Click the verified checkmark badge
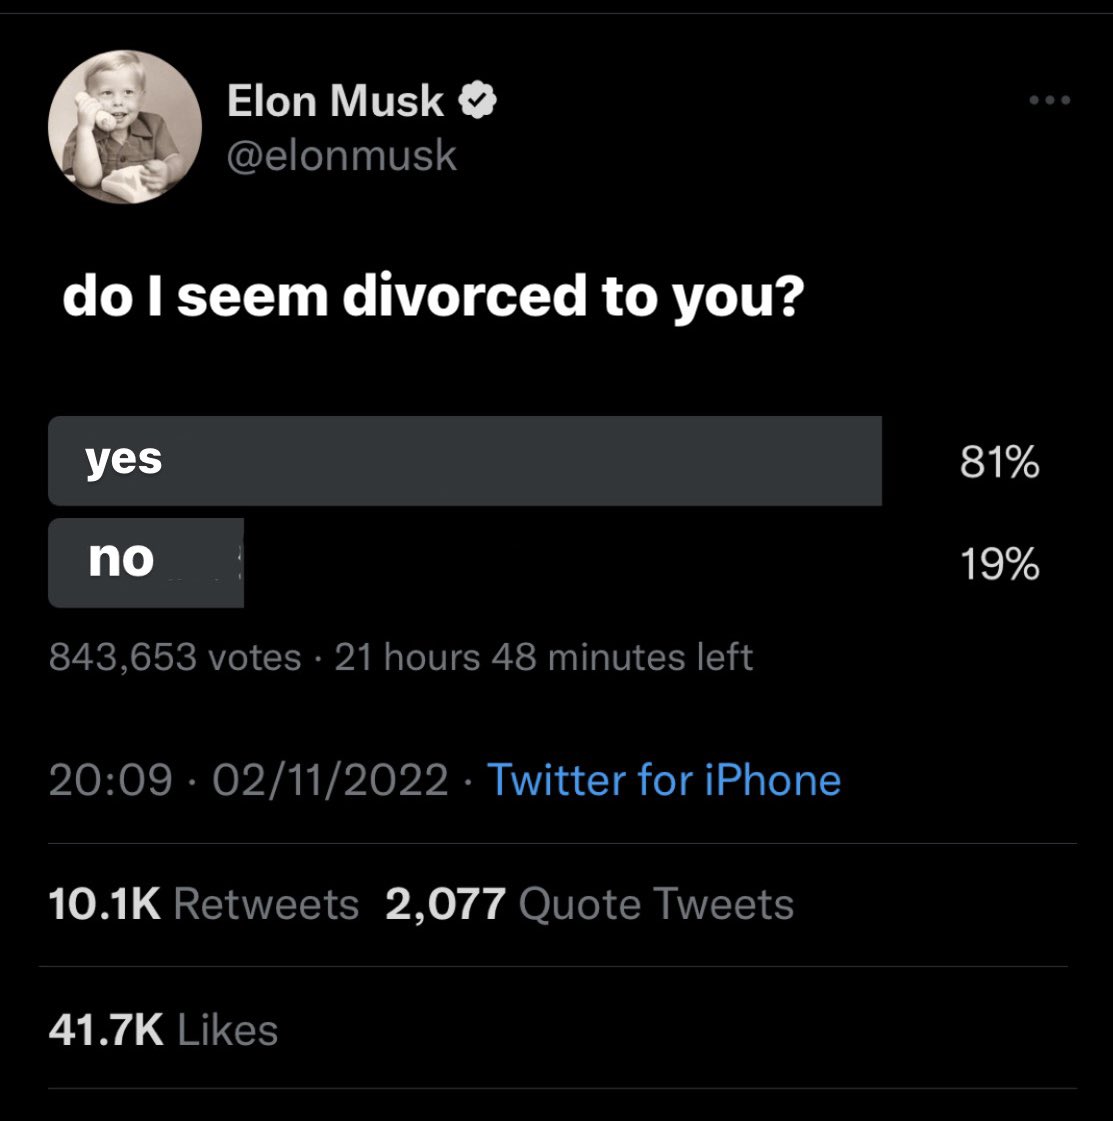This screenshot has height=1121, width=1113. tap(478, 99)
